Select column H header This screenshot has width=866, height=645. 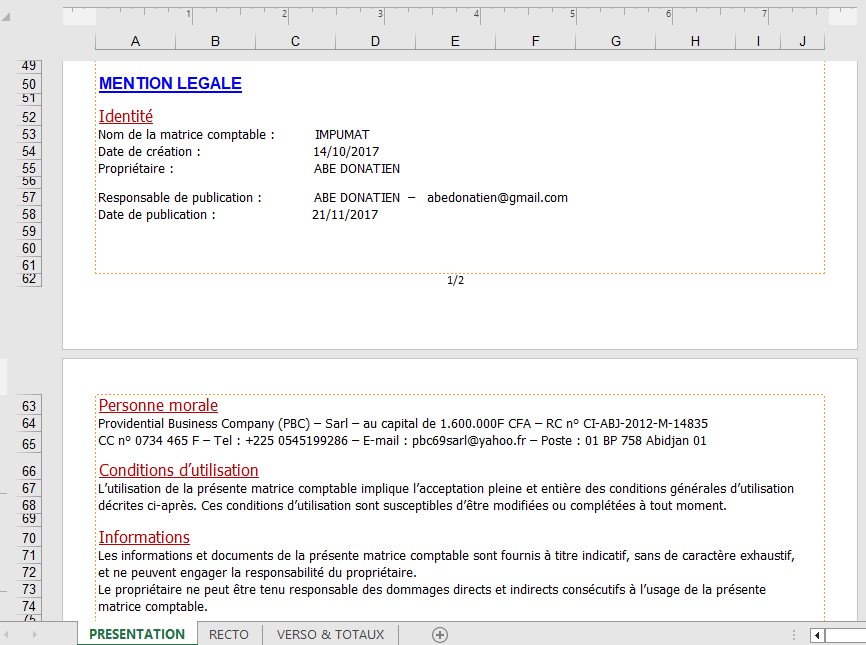[x=695, y=41]
